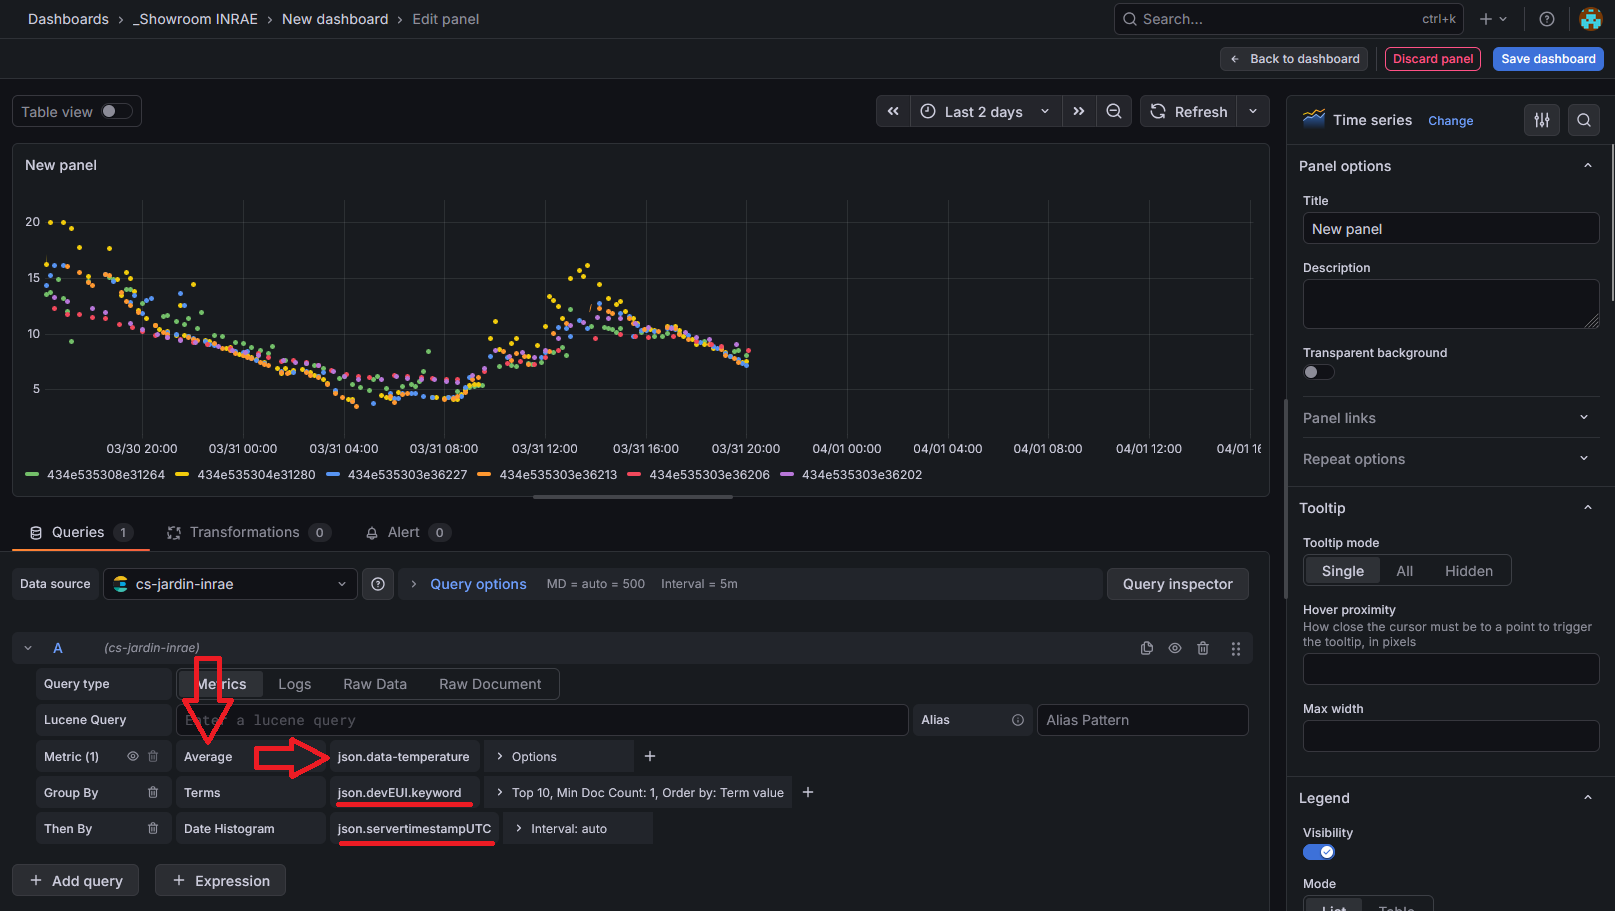This screenshot has height=911, width=1615.
Task: Click the plus icon in the top bar
Action: click(1486, 19)
